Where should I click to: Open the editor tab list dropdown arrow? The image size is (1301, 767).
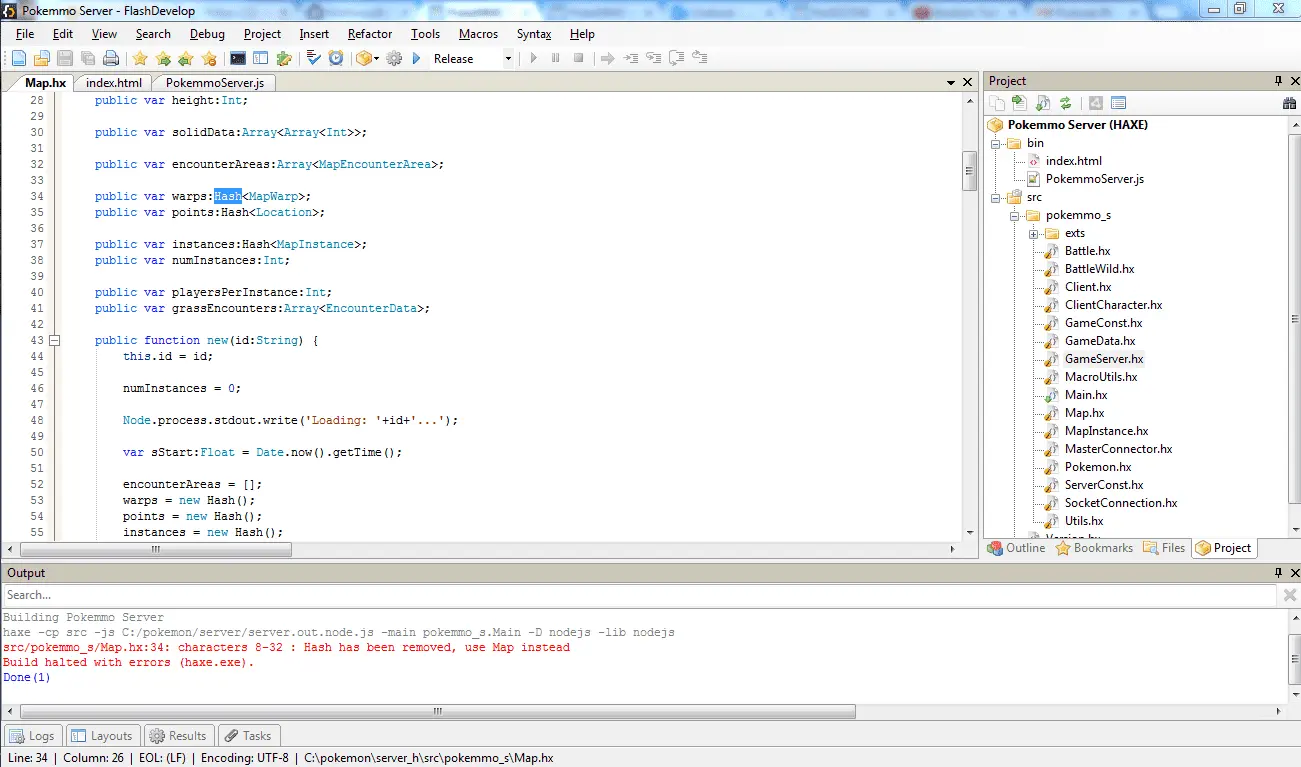pos(951,83)
